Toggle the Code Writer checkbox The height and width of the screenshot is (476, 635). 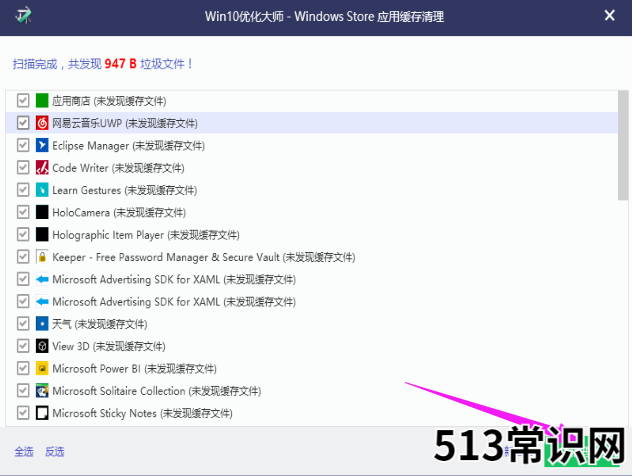click(x=23, y=167)
